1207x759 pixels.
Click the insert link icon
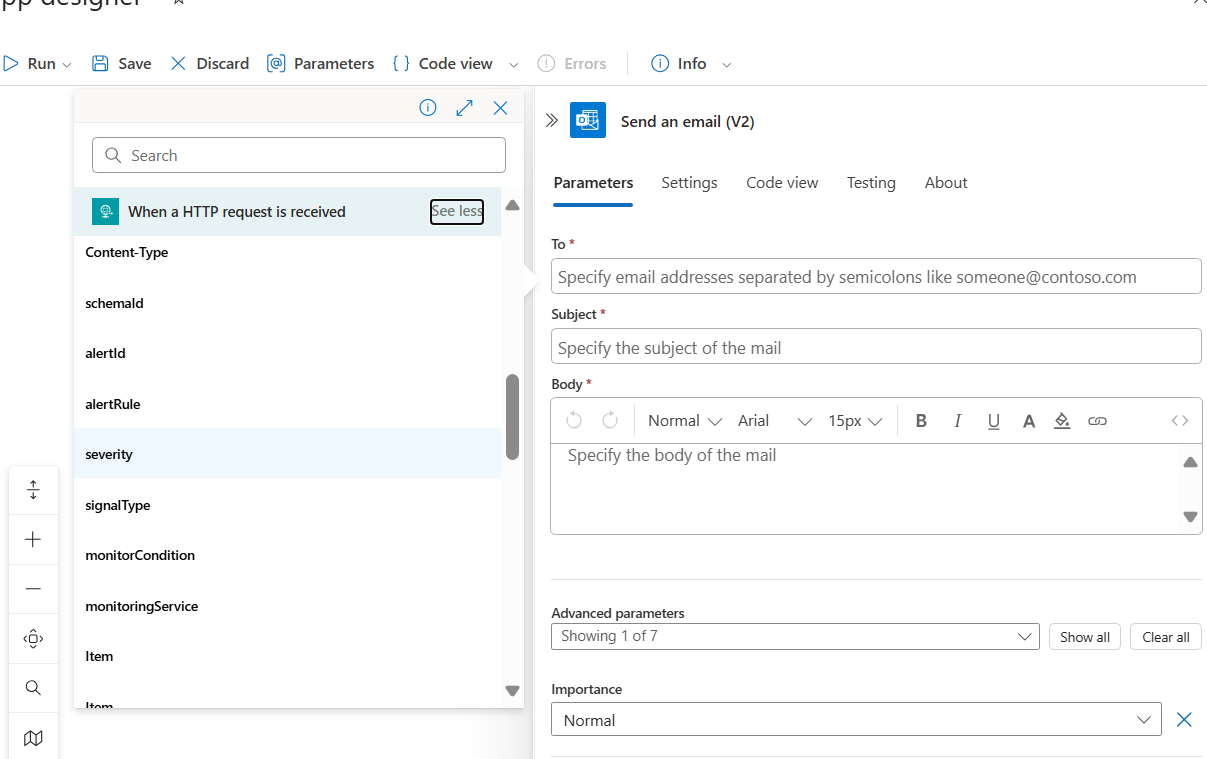(x=1097, y=421)
